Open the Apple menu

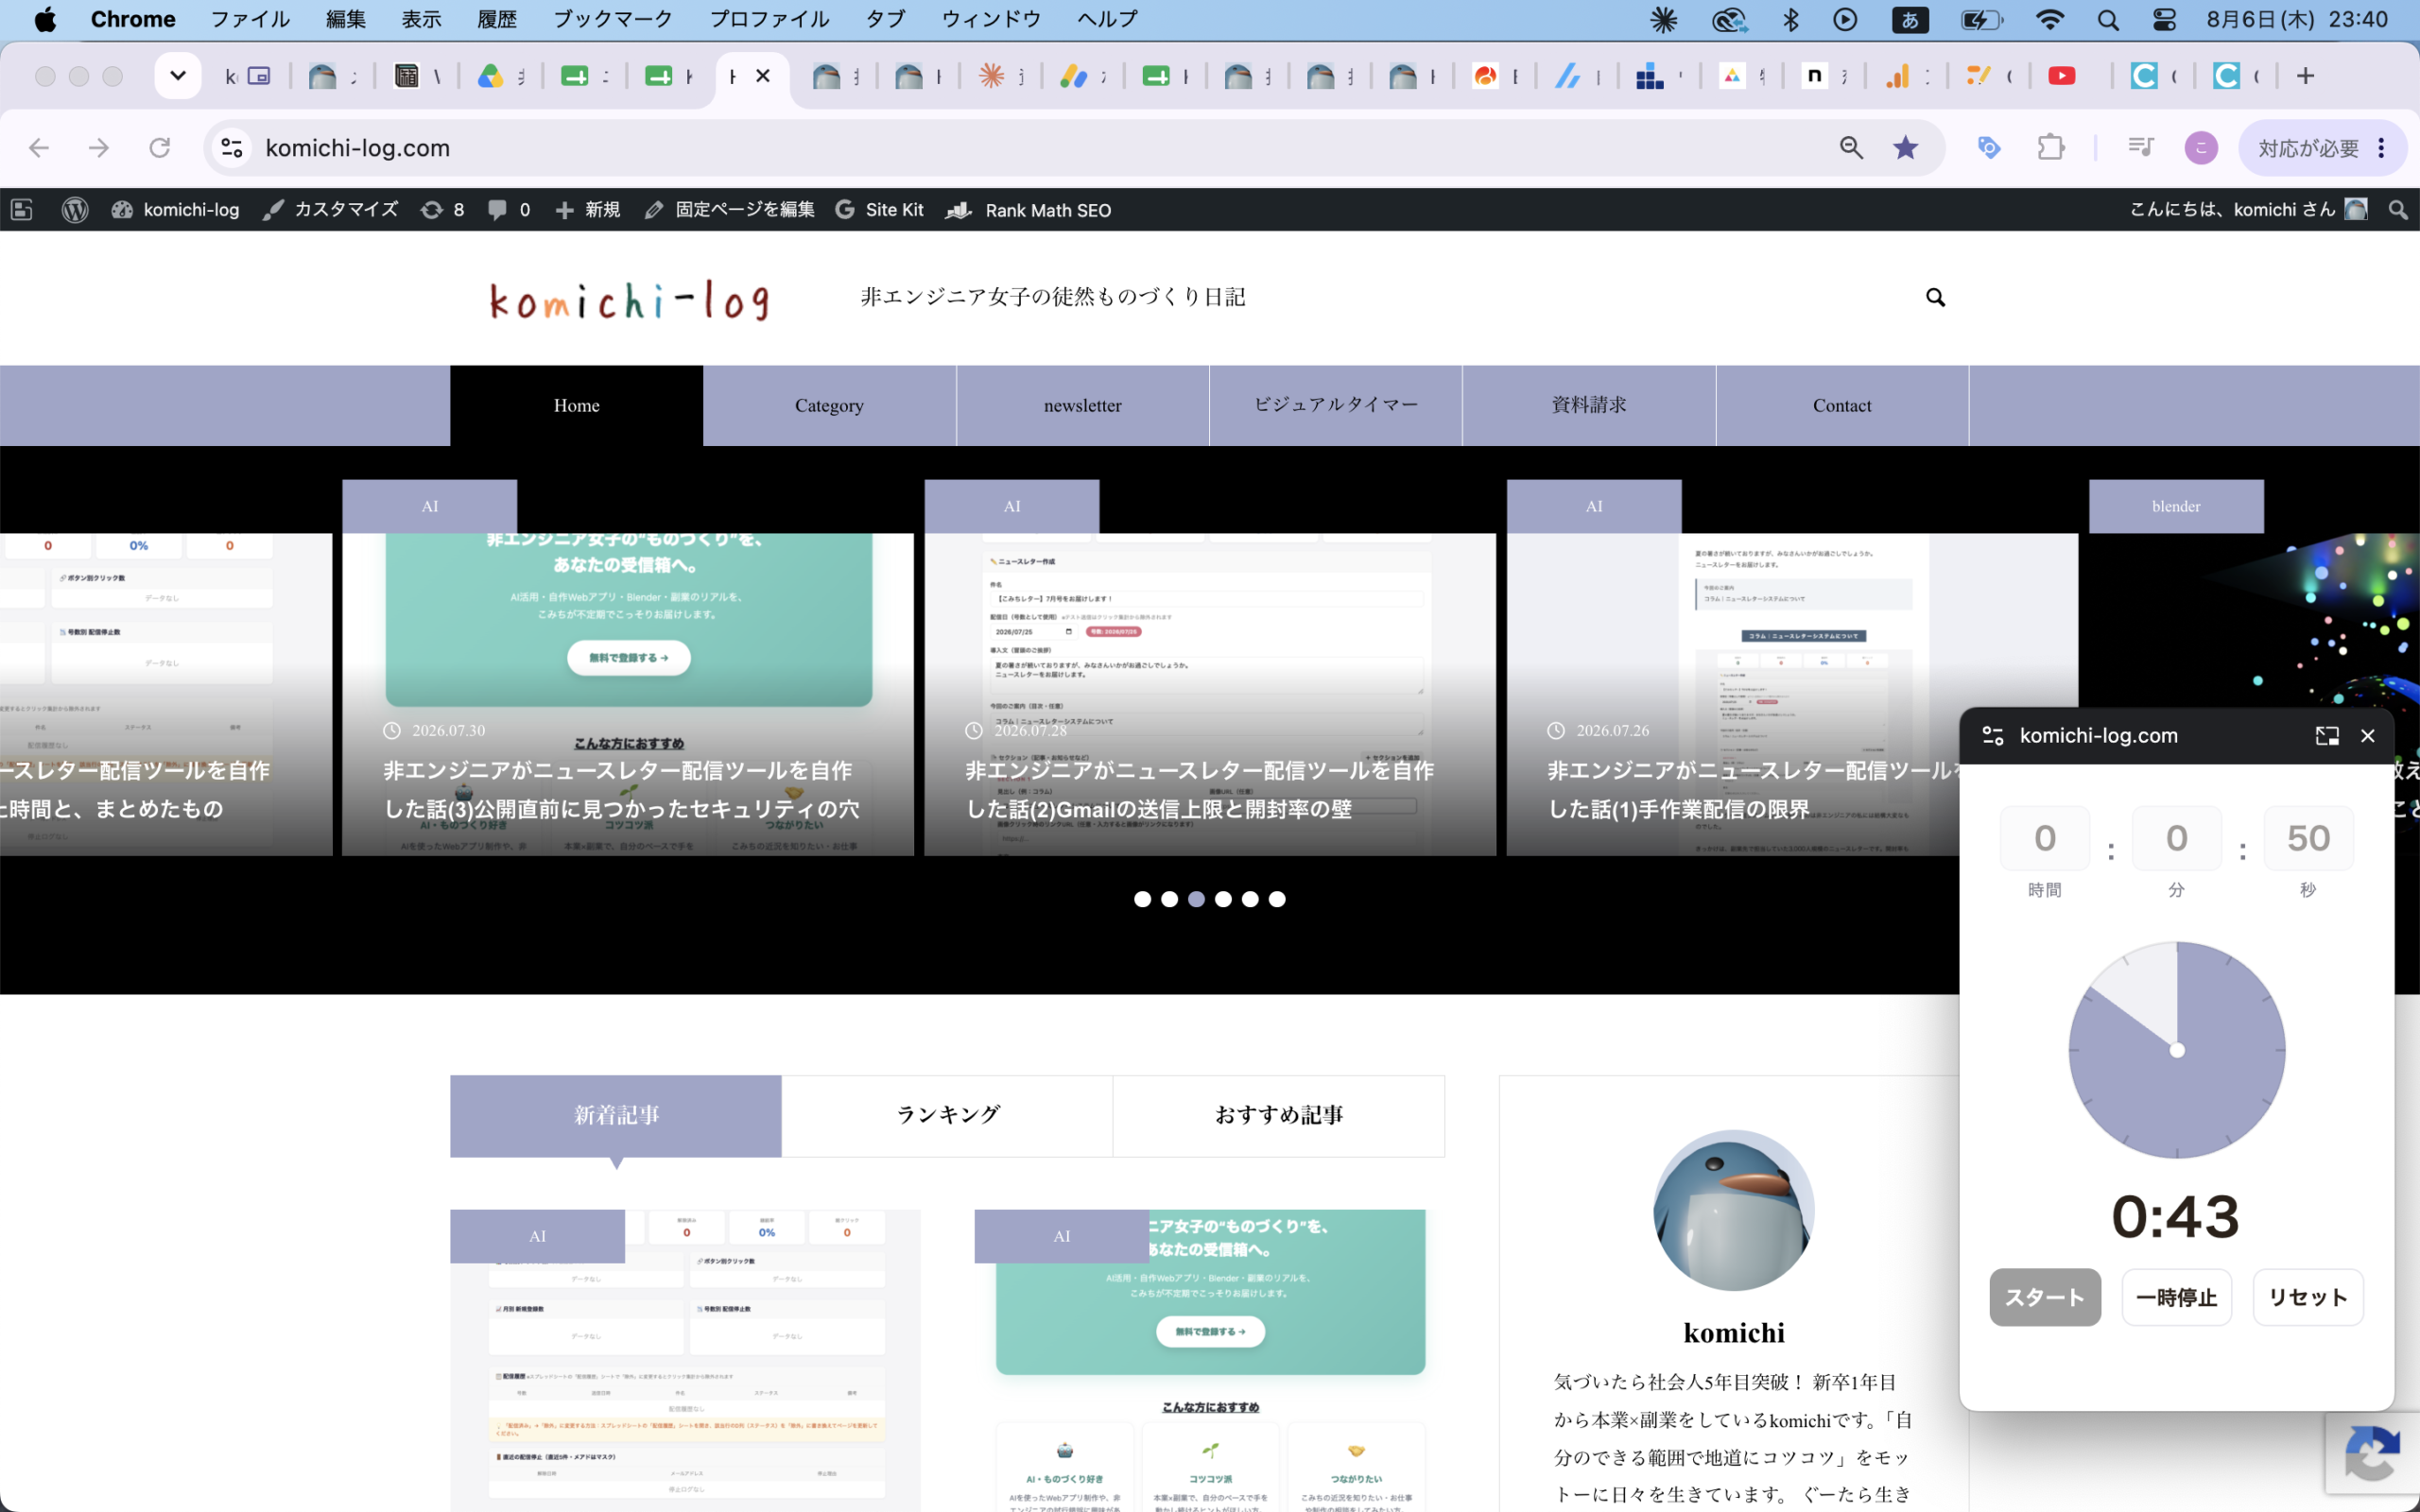[45, 19]
